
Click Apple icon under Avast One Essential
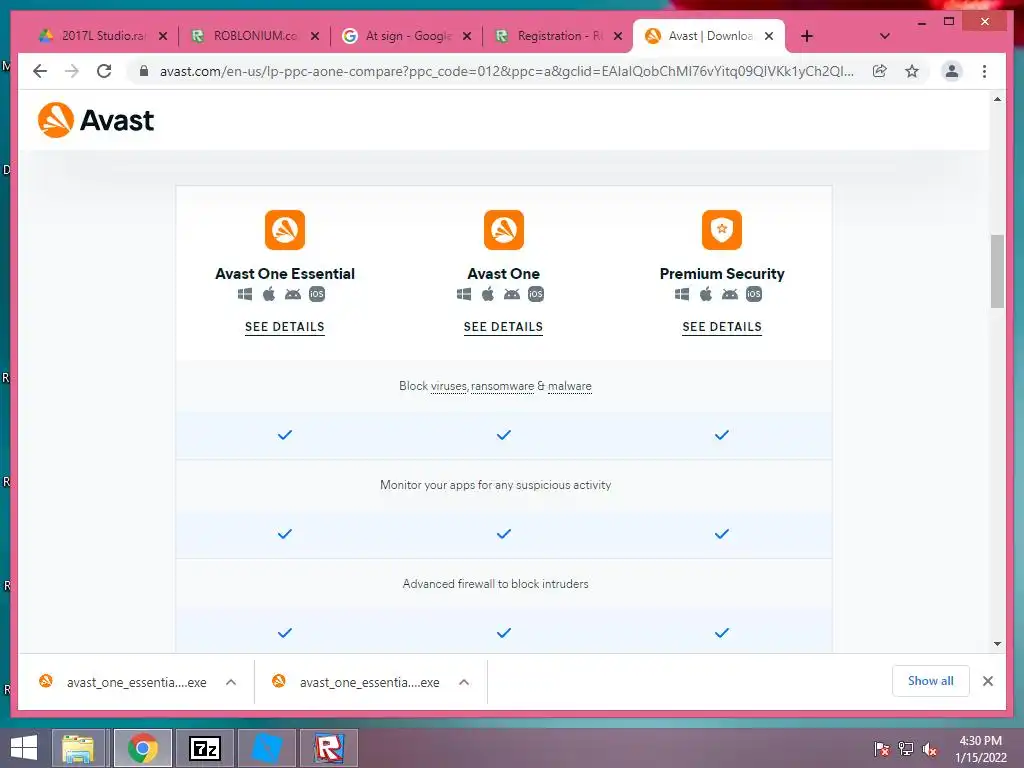click(269, 294)
